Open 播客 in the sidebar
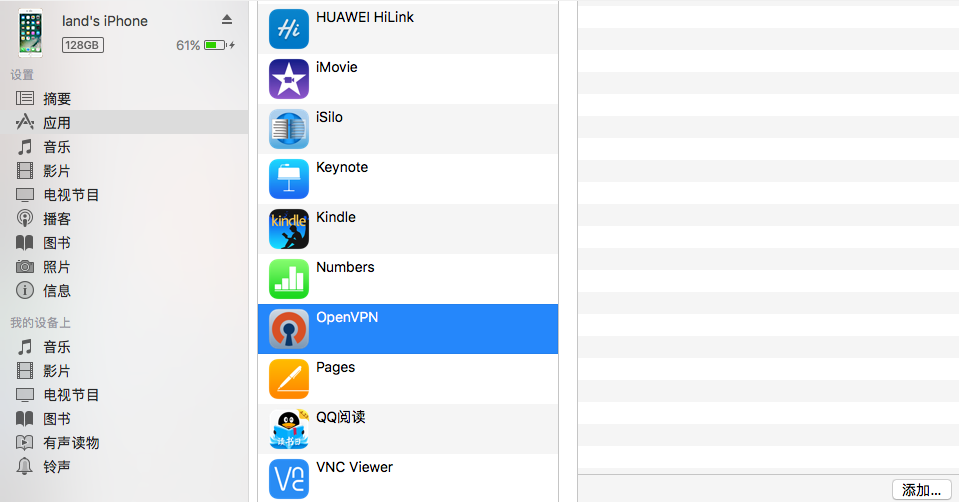This screenshot has height=502, width=959. 57,219
